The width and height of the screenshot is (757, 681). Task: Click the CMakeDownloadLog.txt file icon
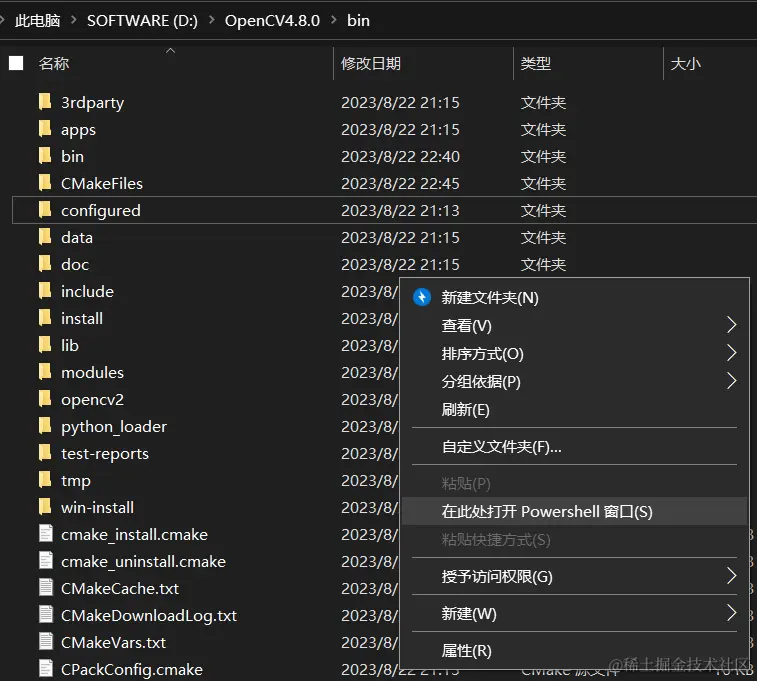(x=46, y=614)
